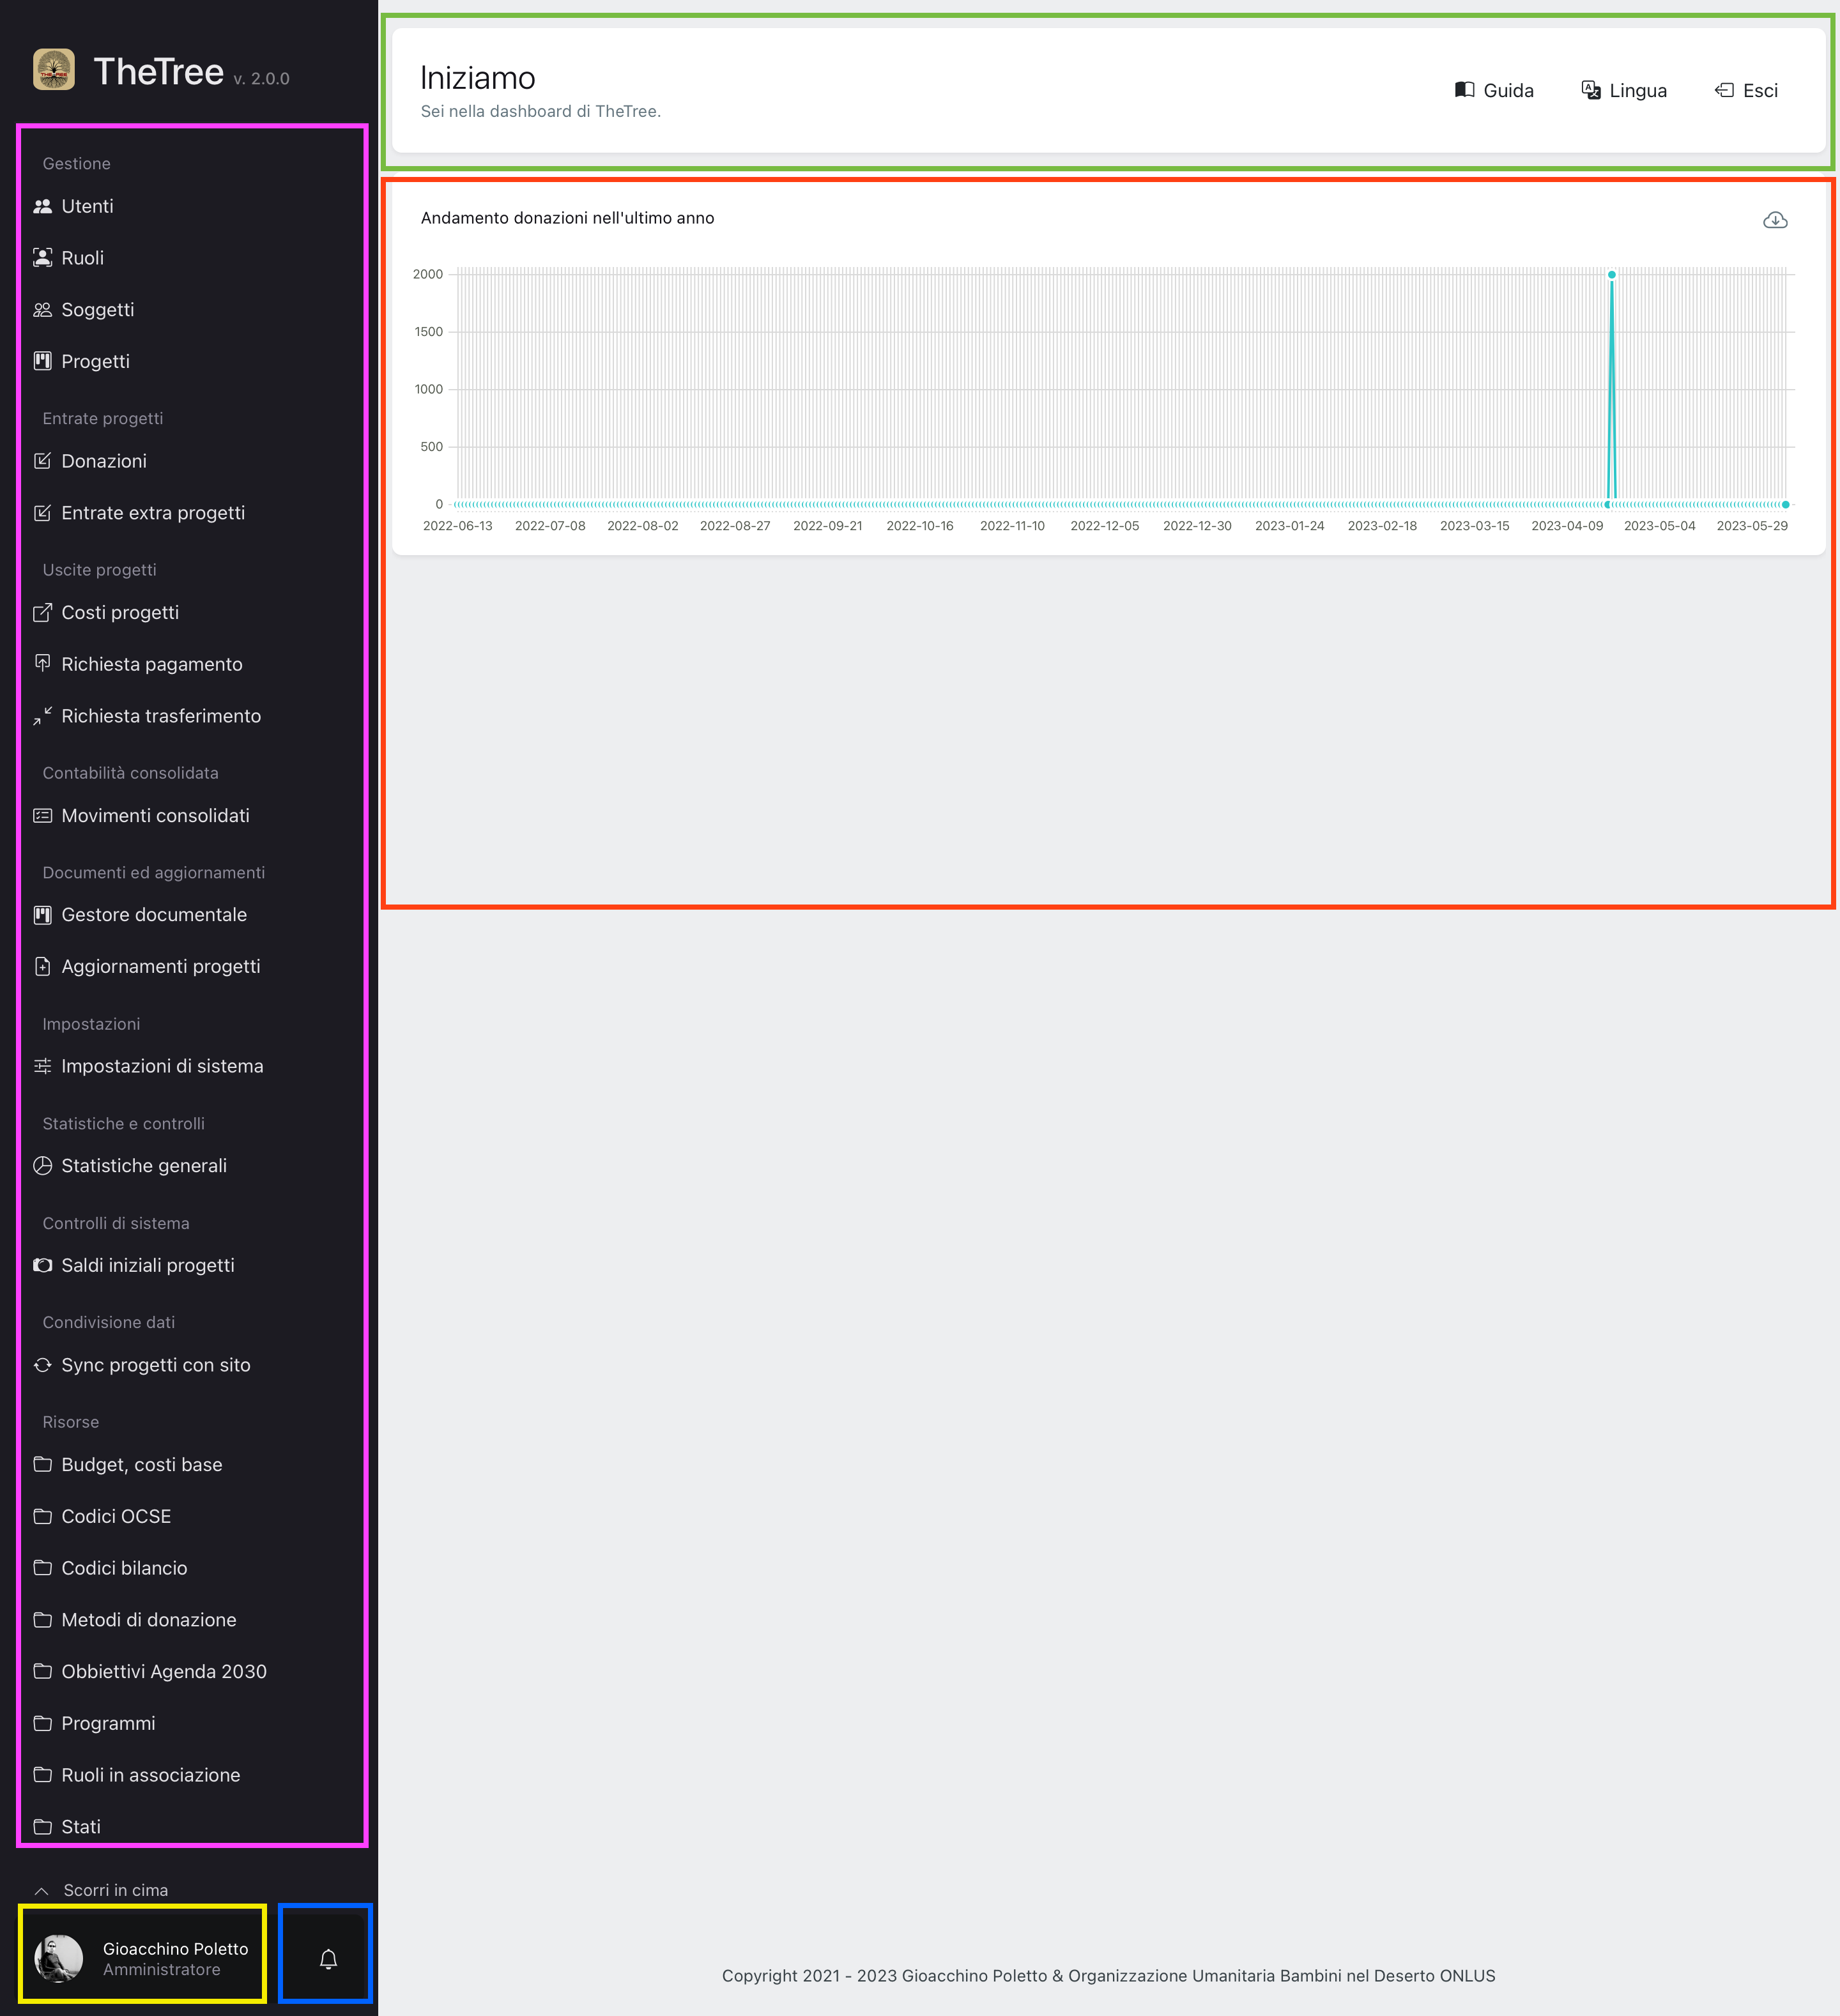Click the Gioacchino Poletto user name
The height and width of the screenshot is (2016, 1840).
[175, 1949]
